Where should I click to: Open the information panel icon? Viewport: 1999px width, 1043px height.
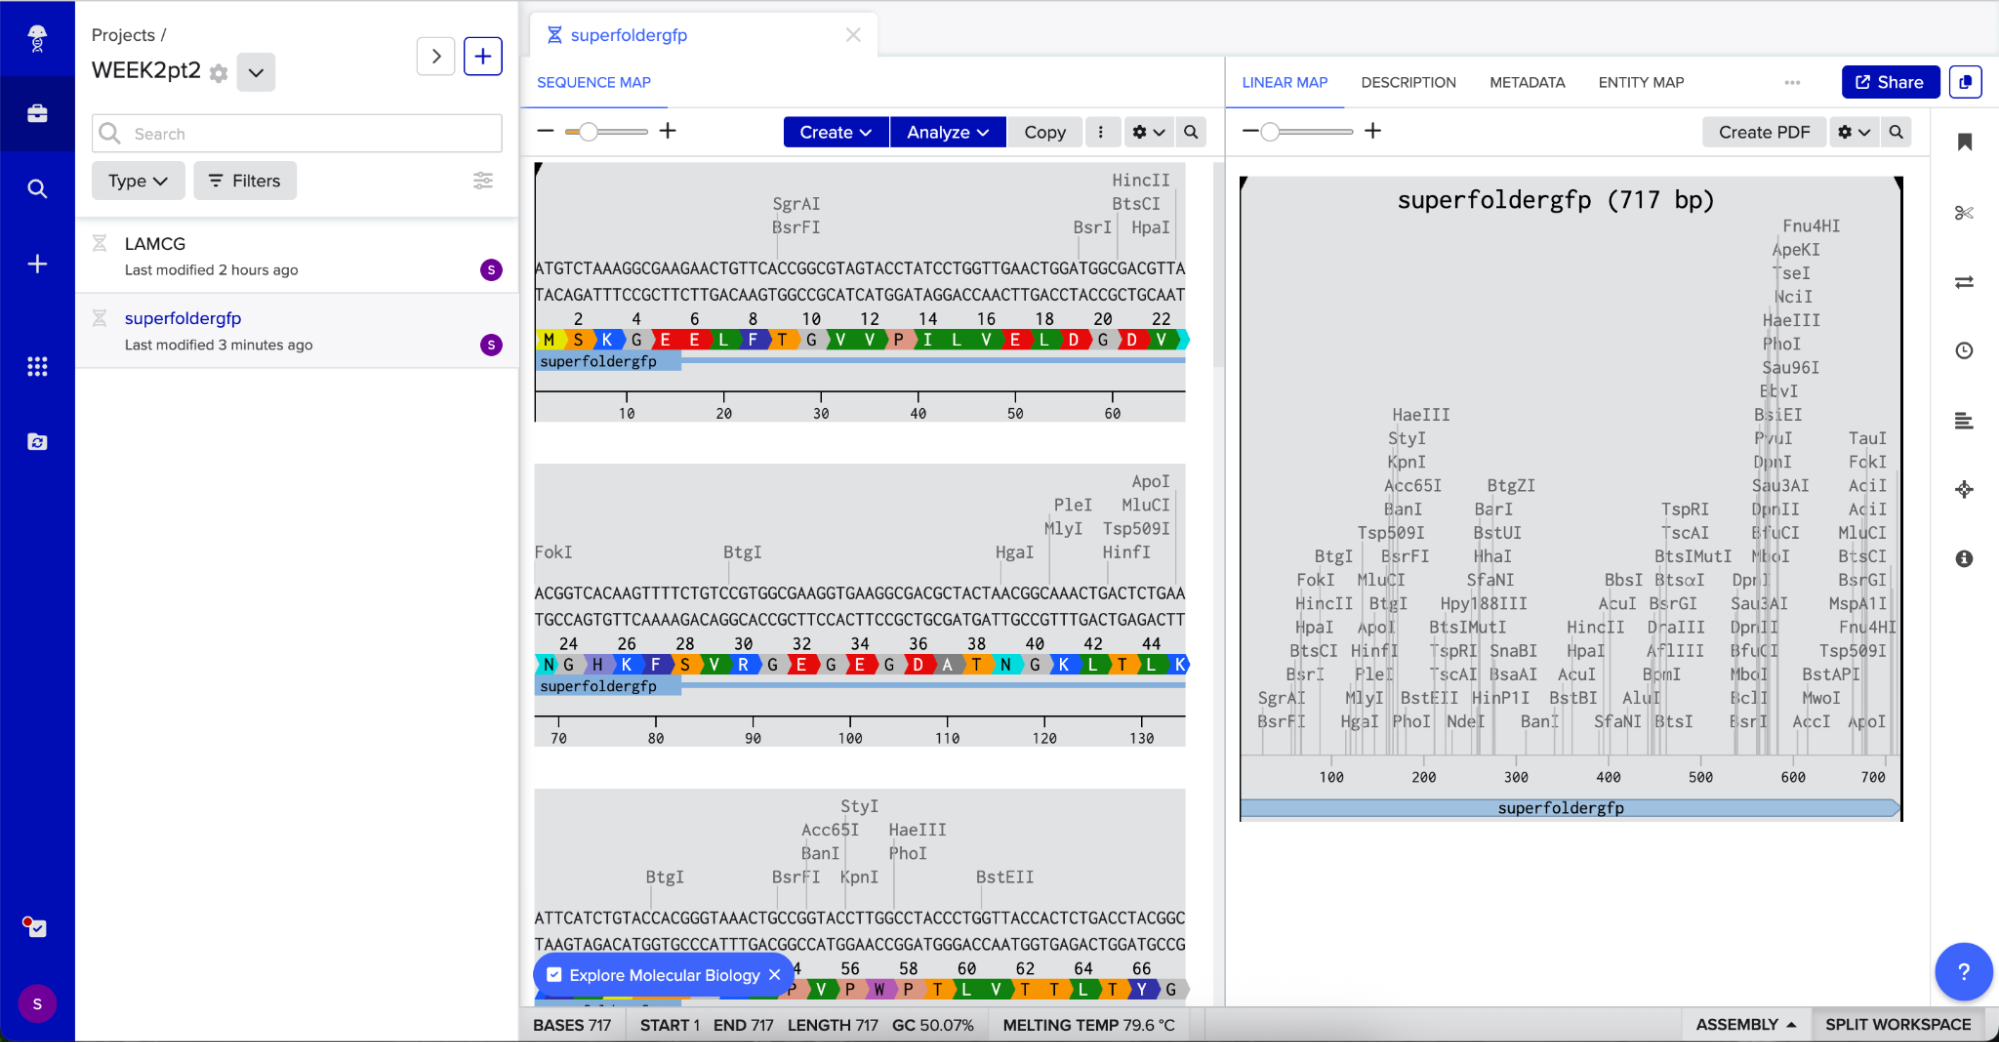tap(1964, 559)
